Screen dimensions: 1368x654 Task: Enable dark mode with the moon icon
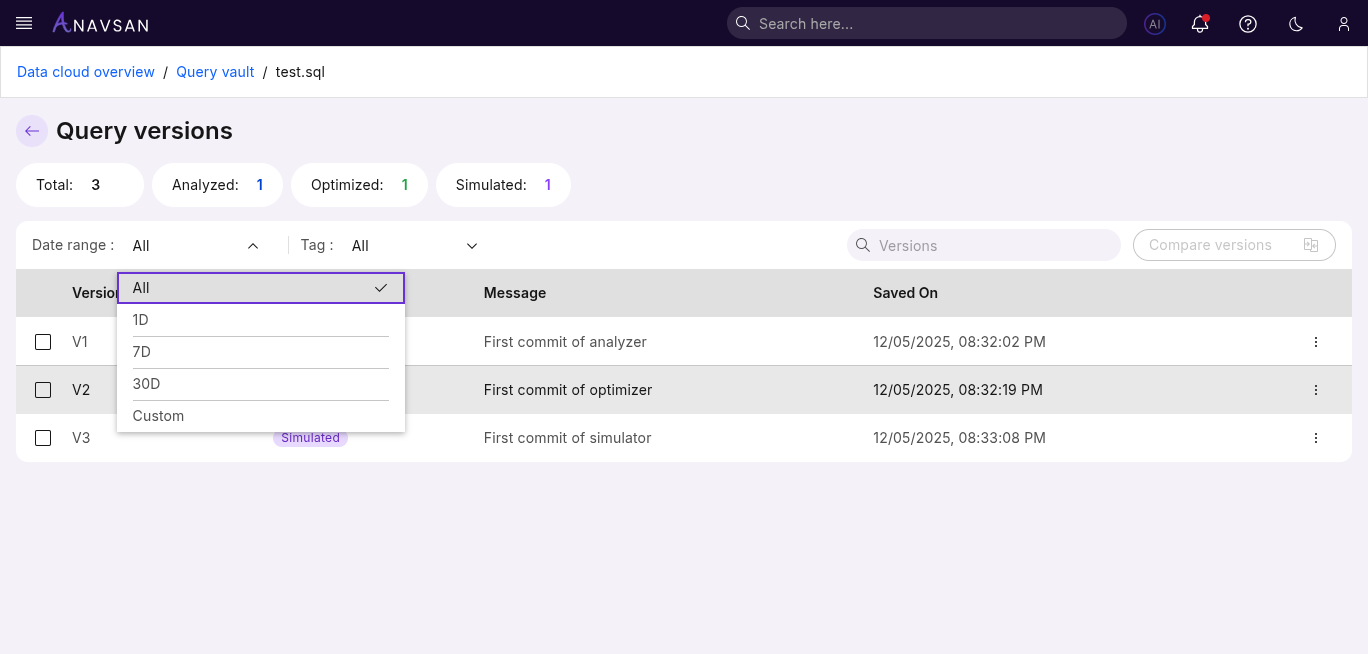click(1295, 23)
